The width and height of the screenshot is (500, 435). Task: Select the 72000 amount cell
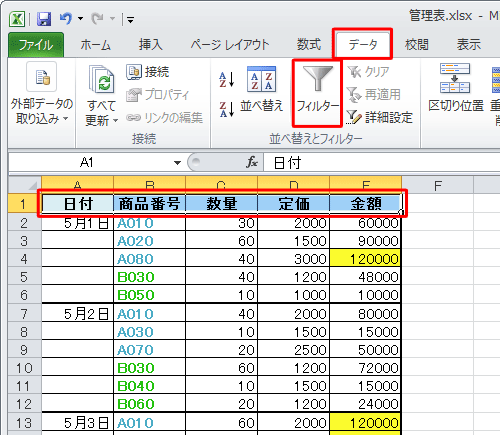click(365, 368)
